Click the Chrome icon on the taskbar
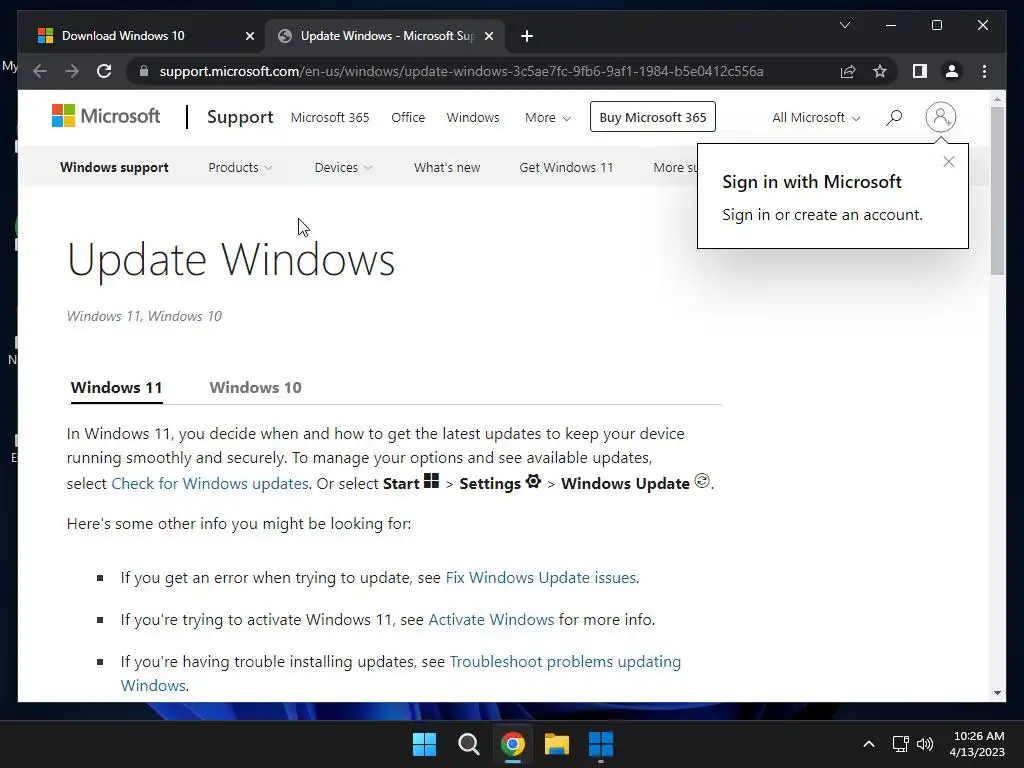1024x768 pixels. pyautogui.click(x=513, y=744)
